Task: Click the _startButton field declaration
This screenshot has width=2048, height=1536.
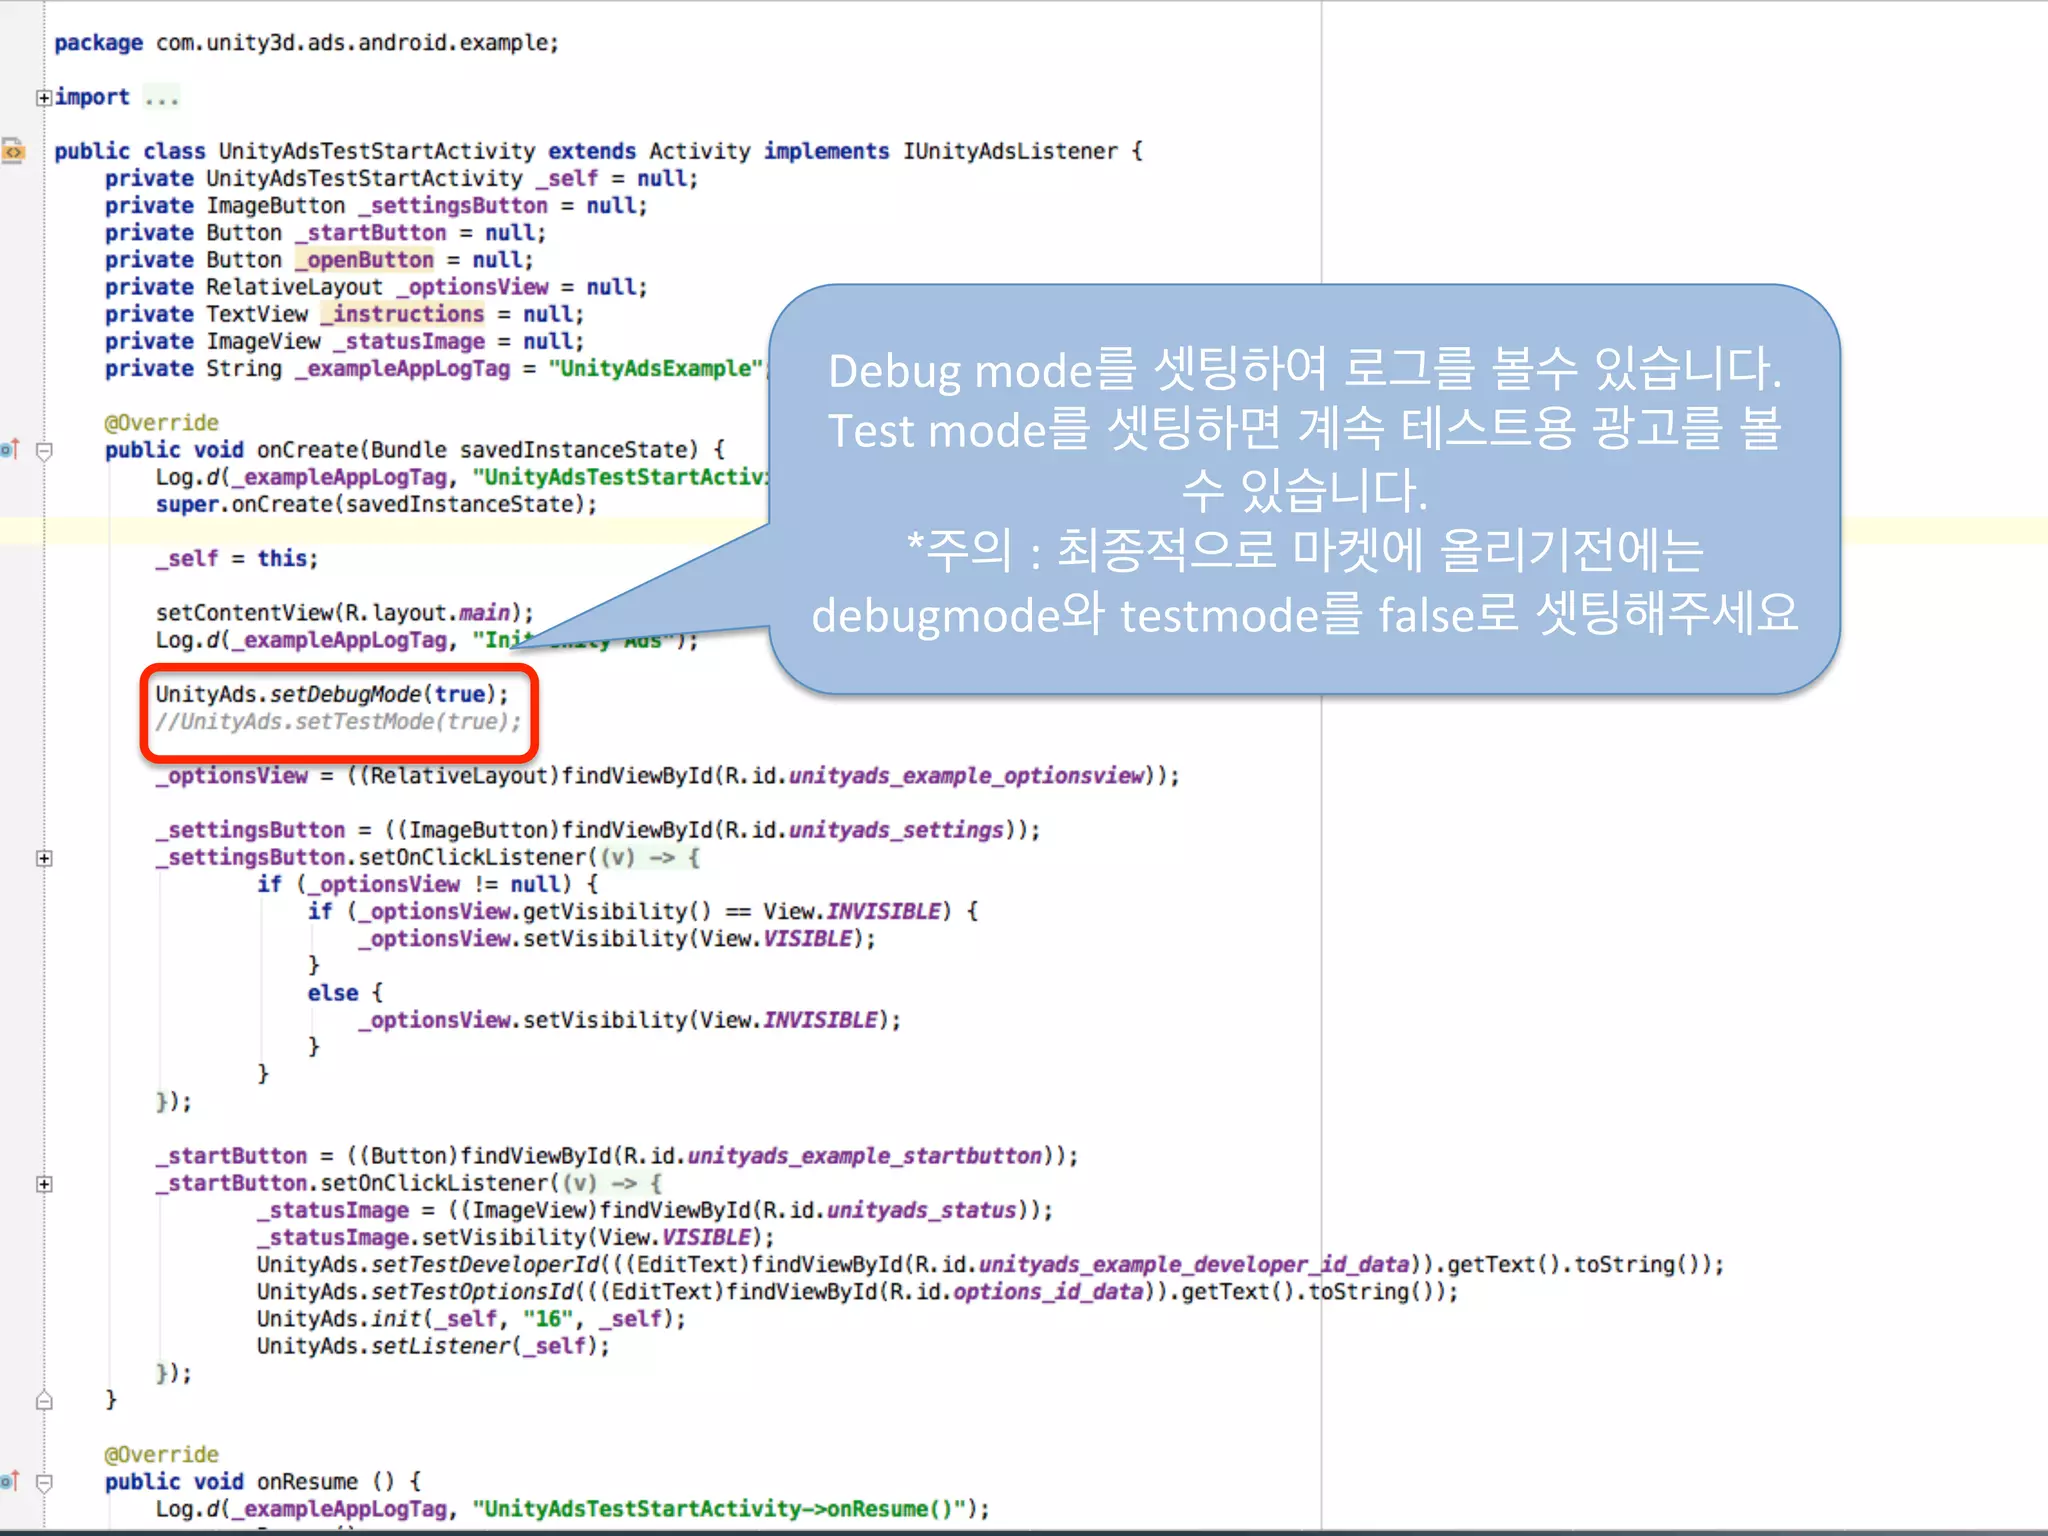Action: click(326, 232)
